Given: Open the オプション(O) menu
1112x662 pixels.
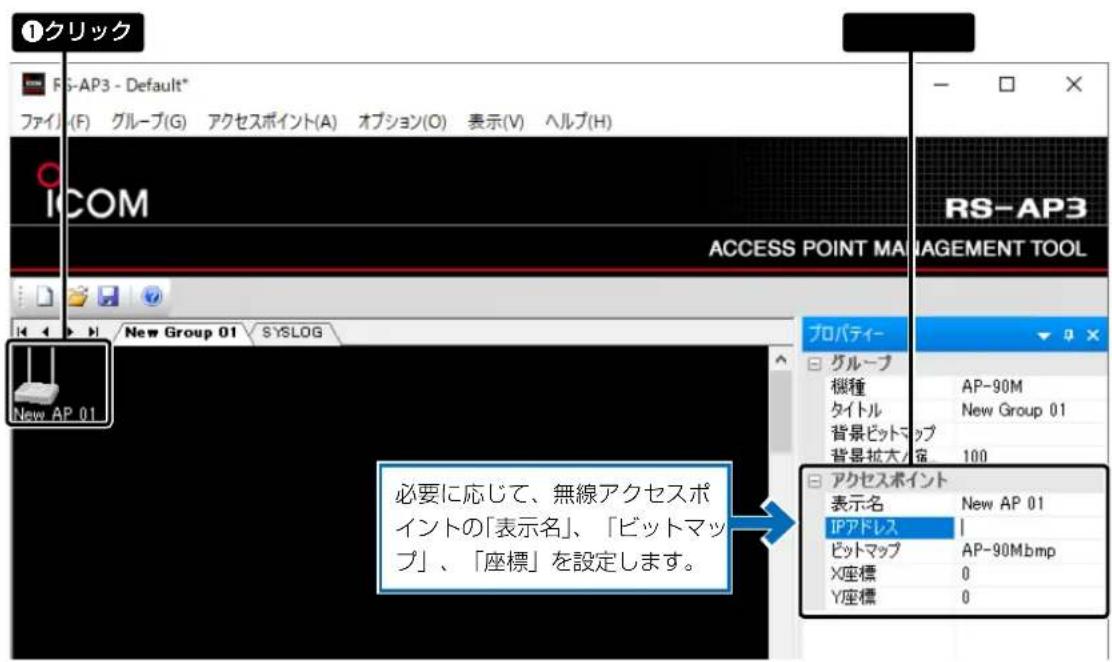Looking at the screenshot, I should pos(402,121).
